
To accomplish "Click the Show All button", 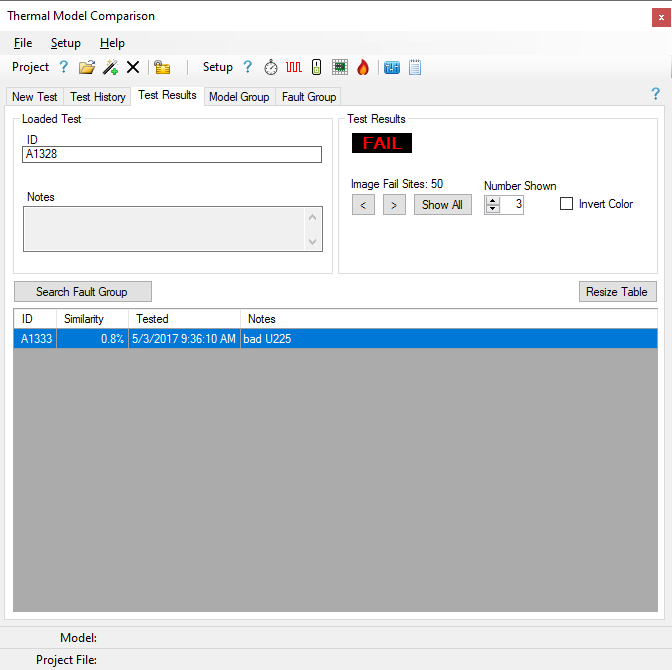I will tap(443, 205).
